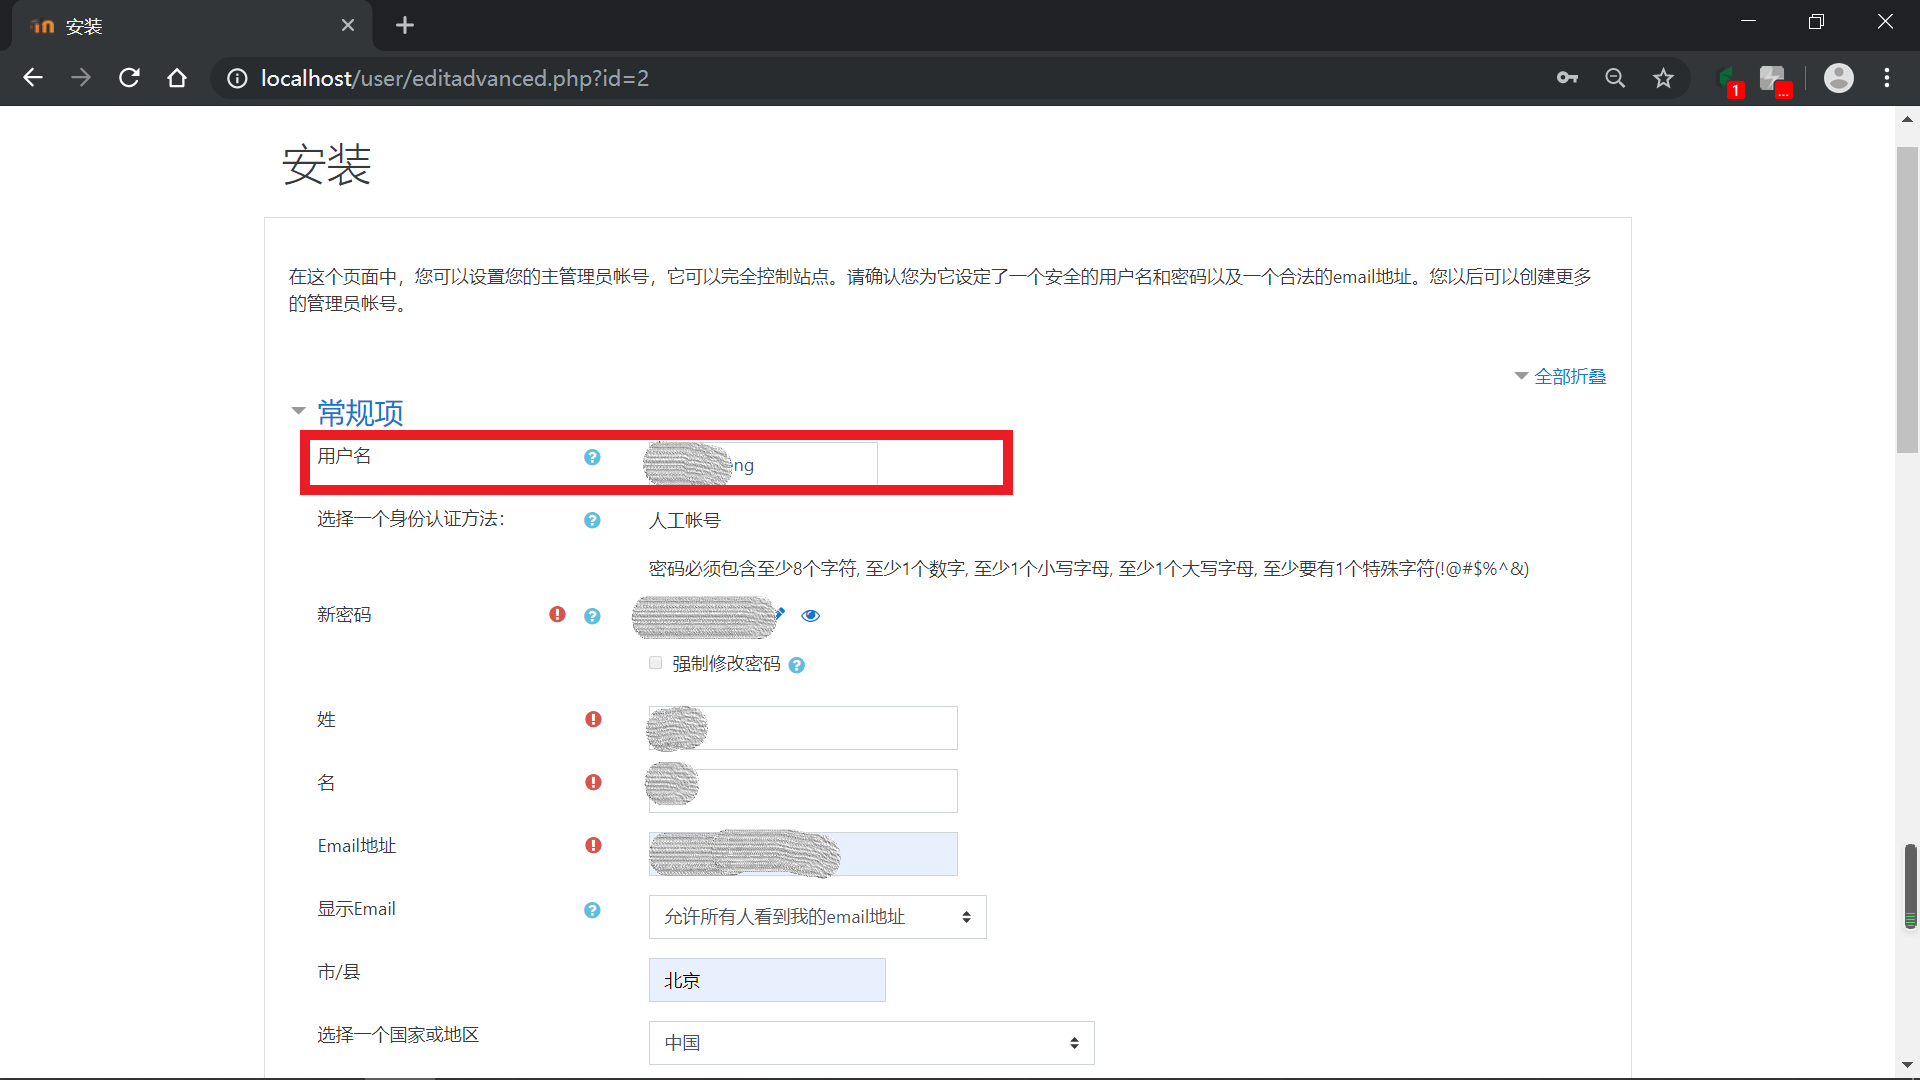Open the help popup beside 新密码
Viewport: 1920px width, 1080px height.
tap(592, 617)
